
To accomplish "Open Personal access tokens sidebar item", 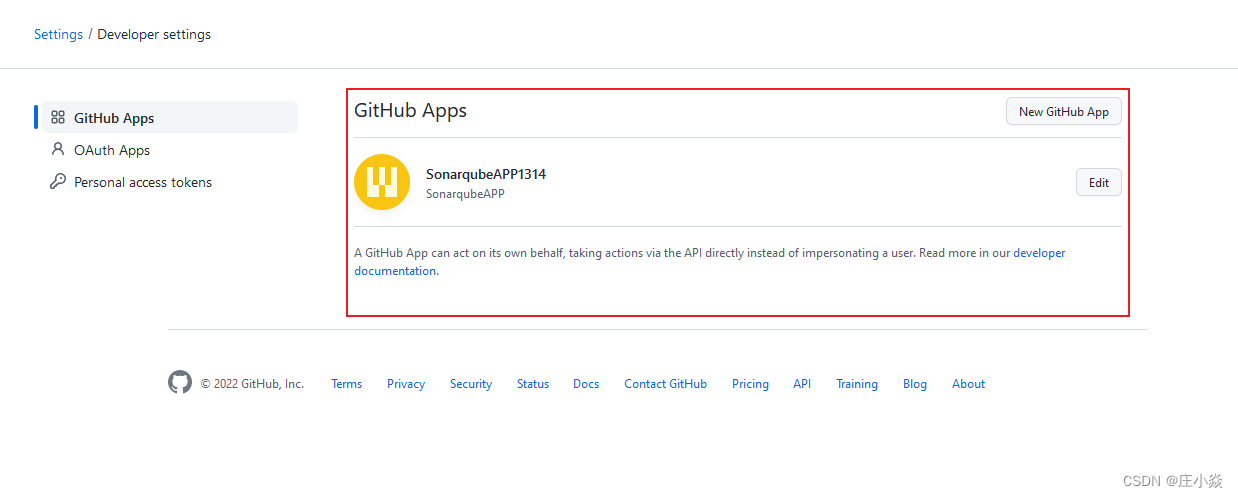I will pyautogui.click(x=170, y=182).
